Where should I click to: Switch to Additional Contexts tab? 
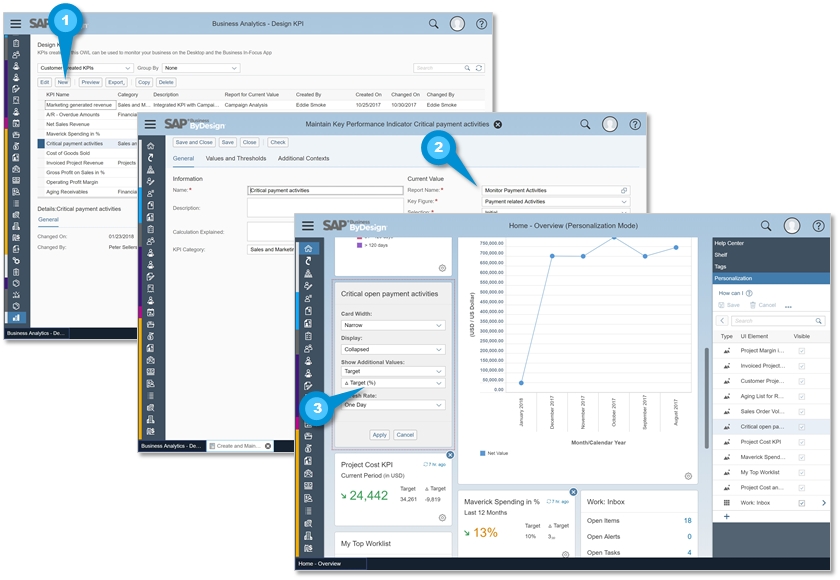click(x=303, y=159)
